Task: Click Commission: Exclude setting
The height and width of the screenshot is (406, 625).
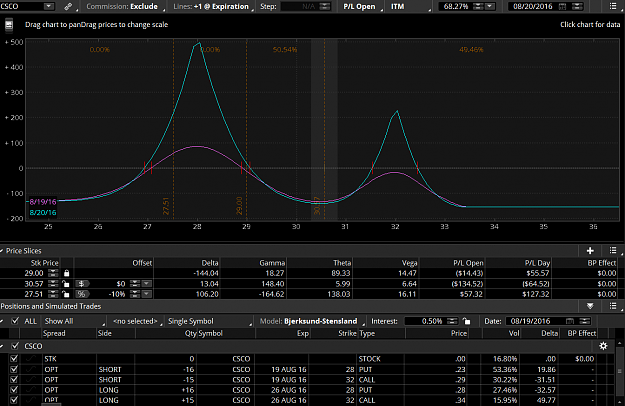Action: click(125, 6)
